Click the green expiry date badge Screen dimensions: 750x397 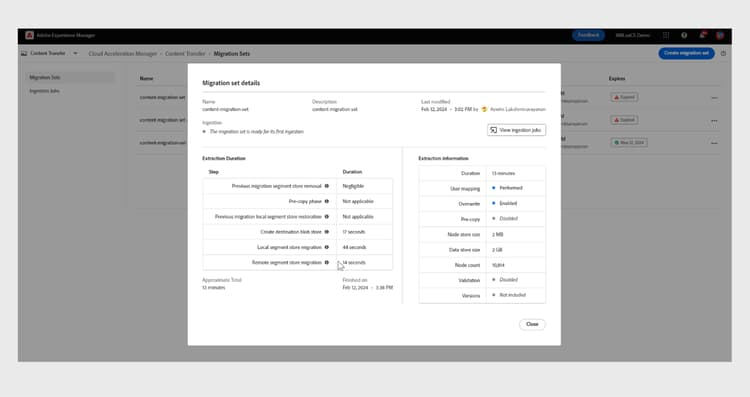pyautogui.click(x=629, y=143)
